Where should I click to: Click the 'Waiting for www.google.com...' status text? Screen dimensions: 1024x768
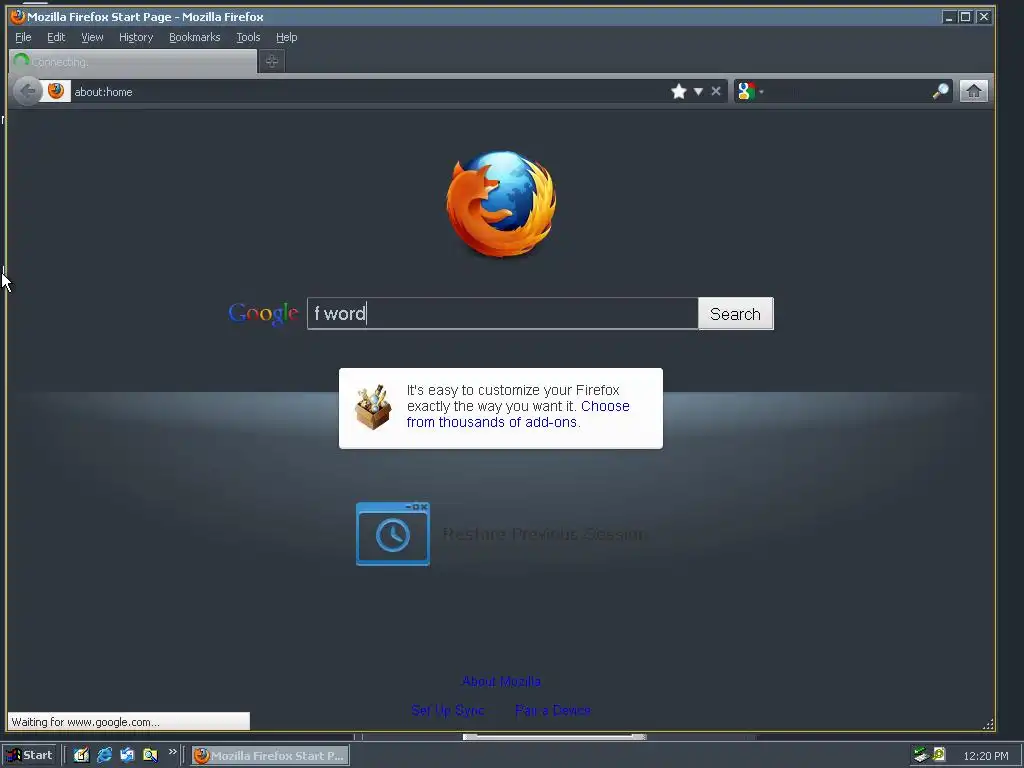(x=86, y=722)
